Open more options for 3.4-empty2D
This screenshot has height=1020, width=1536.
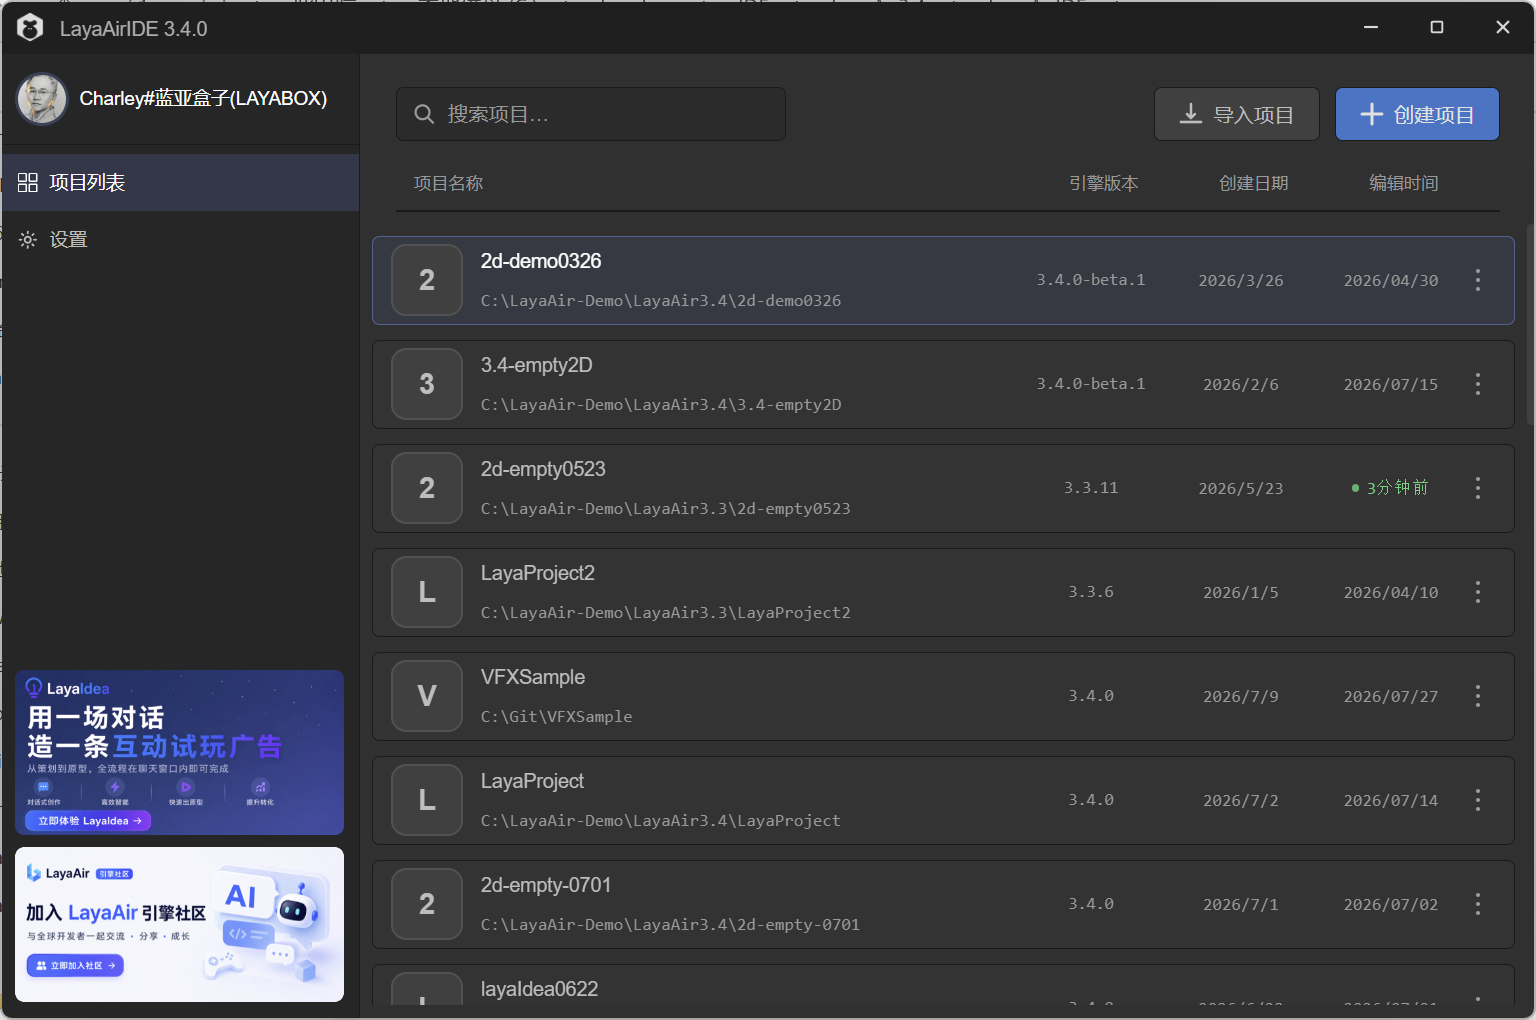click(x=1478, y=384)
